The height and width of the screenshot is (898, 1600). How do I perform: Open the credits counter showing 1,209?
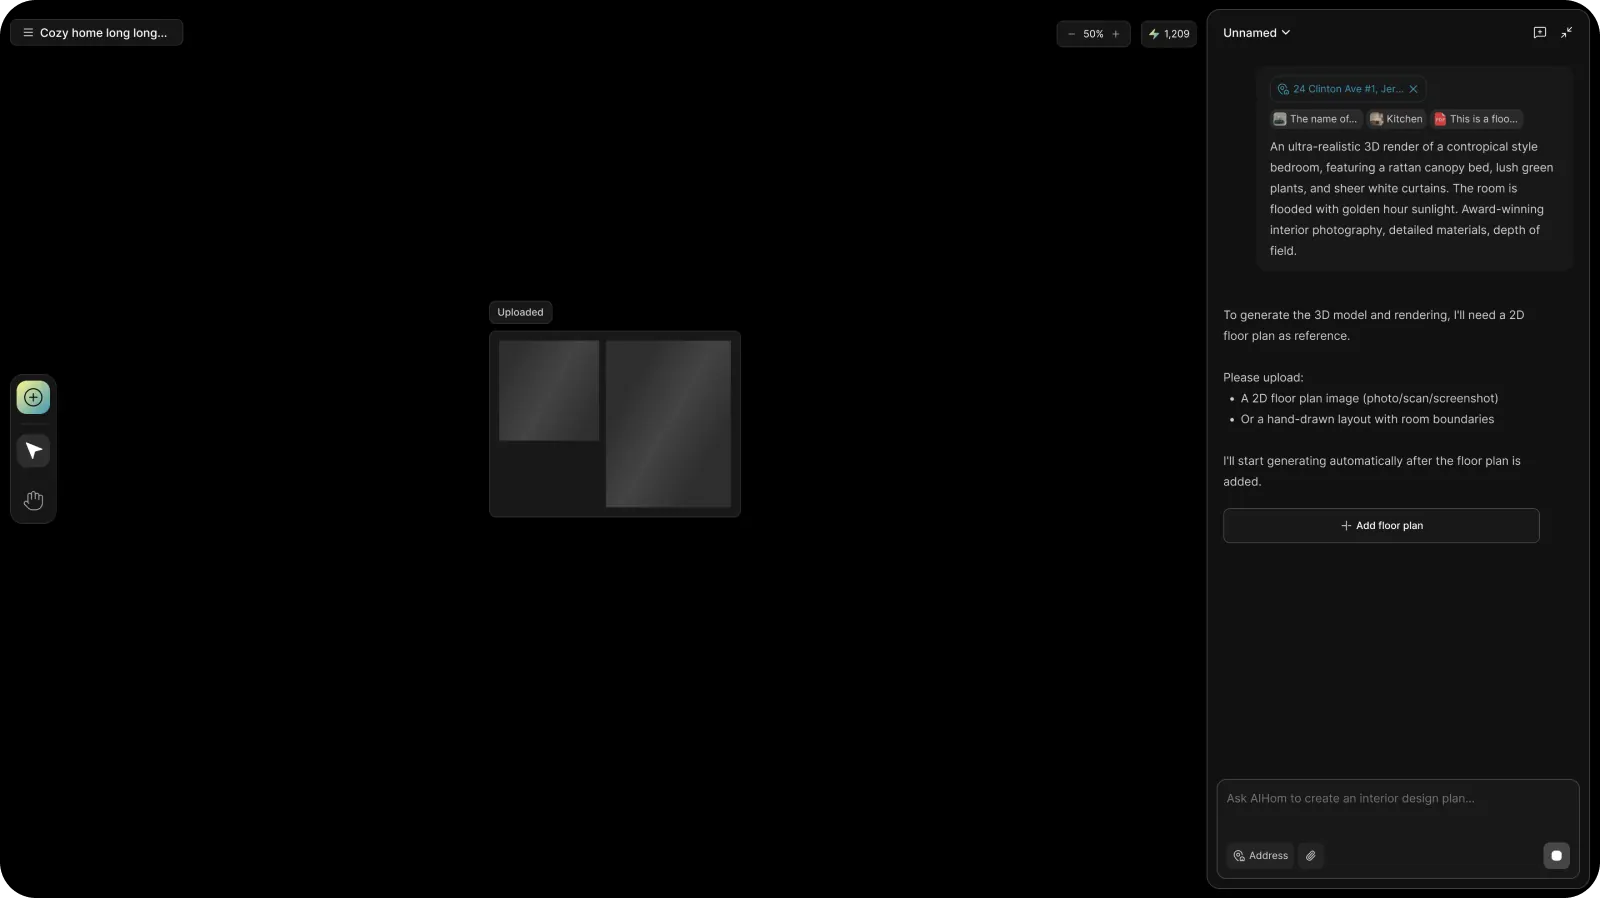click(x=1168, y=34)
